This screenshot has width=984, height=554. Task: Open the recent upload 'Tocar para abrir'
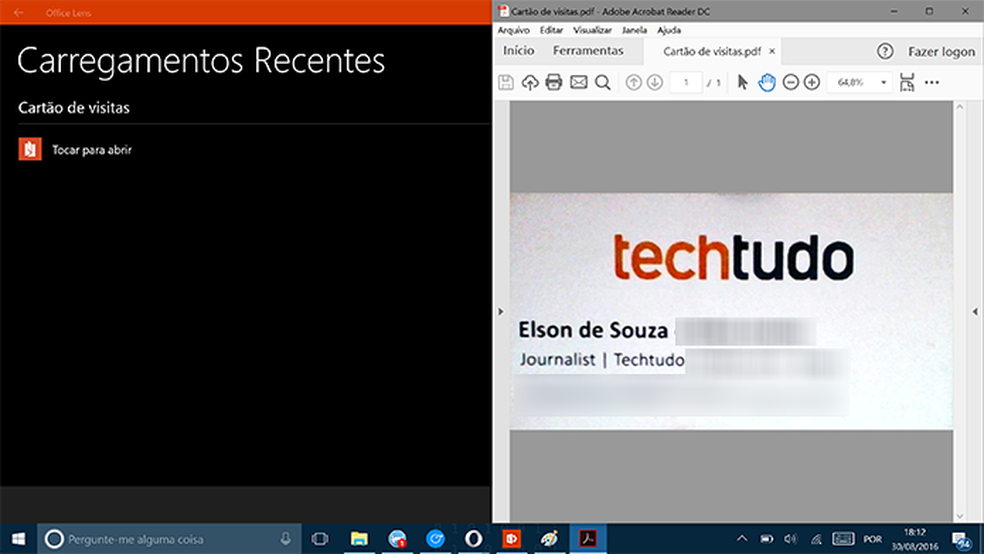coord(92,150)
